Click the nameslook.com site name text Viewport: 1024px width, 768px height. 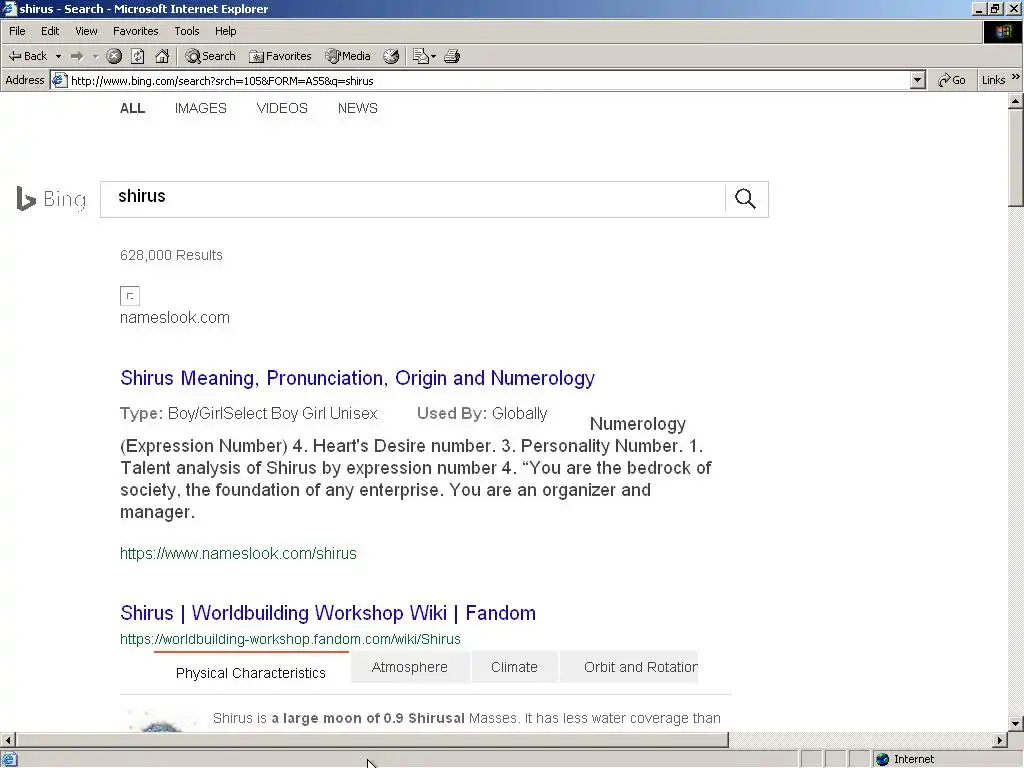click(175, 317)
